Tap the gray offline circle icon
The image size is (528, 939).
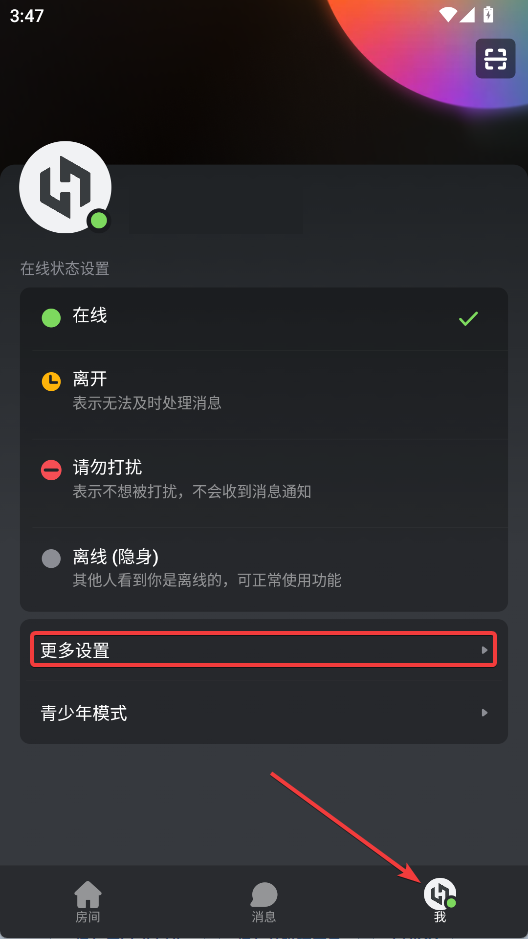[x=51, y=559]
